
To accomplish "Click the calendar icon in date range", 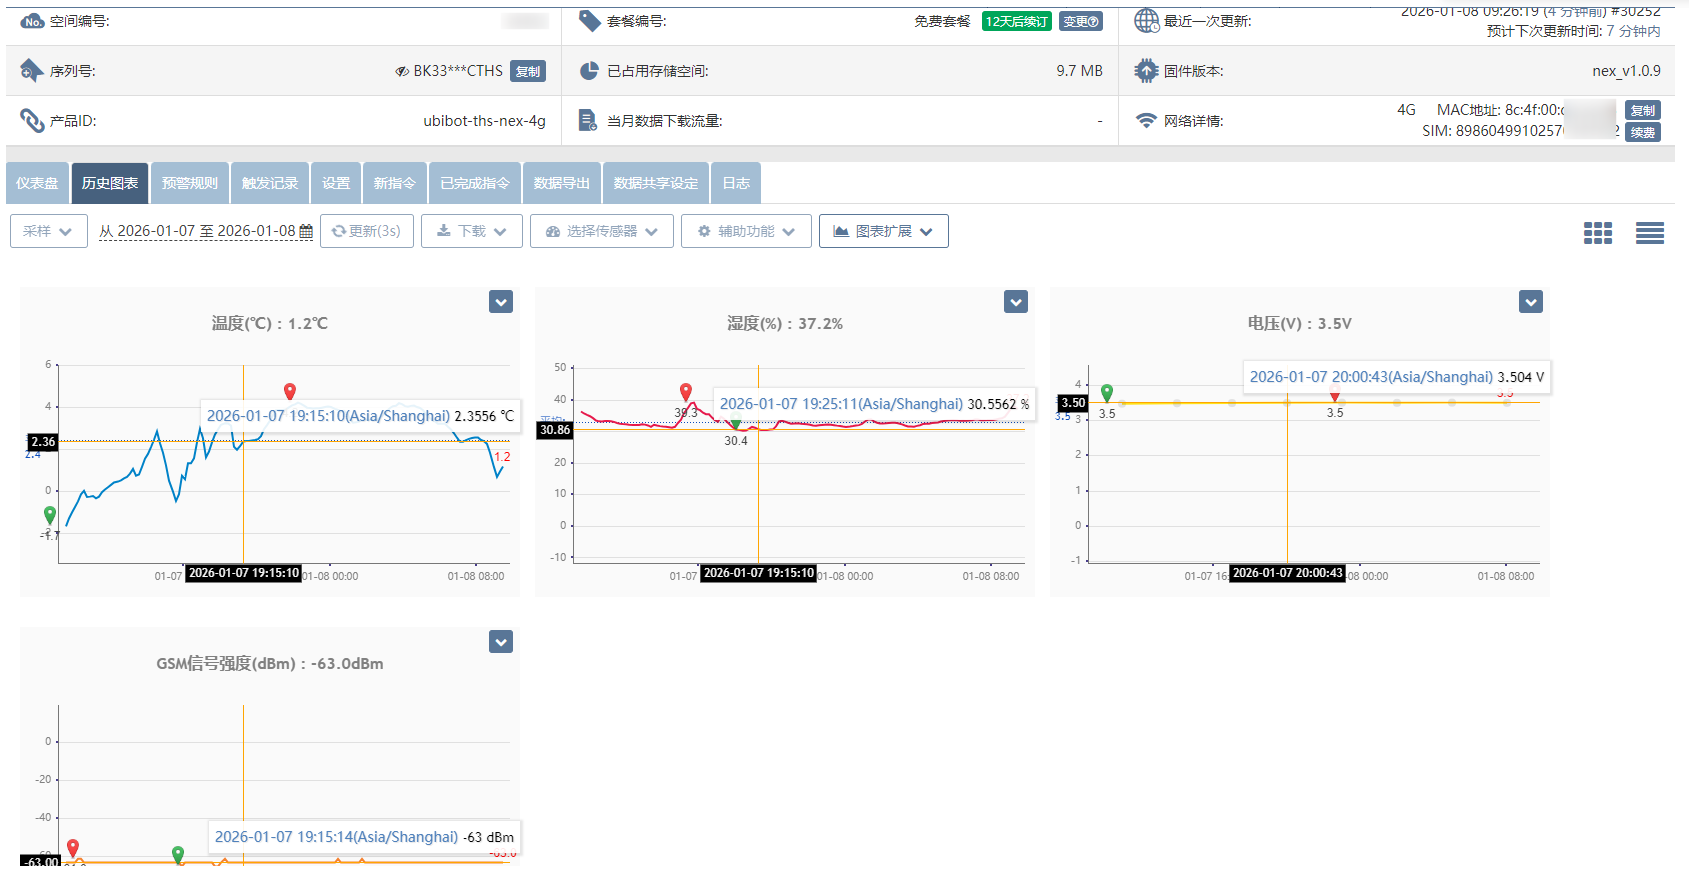I will click(x=306, y=231).
